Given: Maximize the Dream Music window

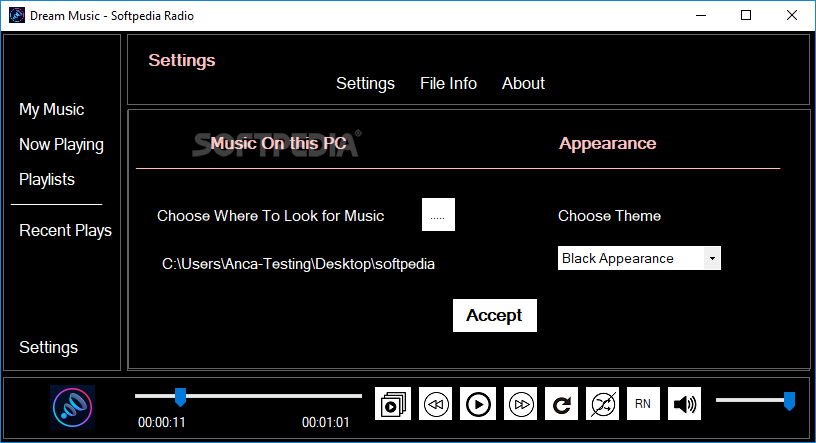Looking at the screenshot, I should click(x=746, y=15).
